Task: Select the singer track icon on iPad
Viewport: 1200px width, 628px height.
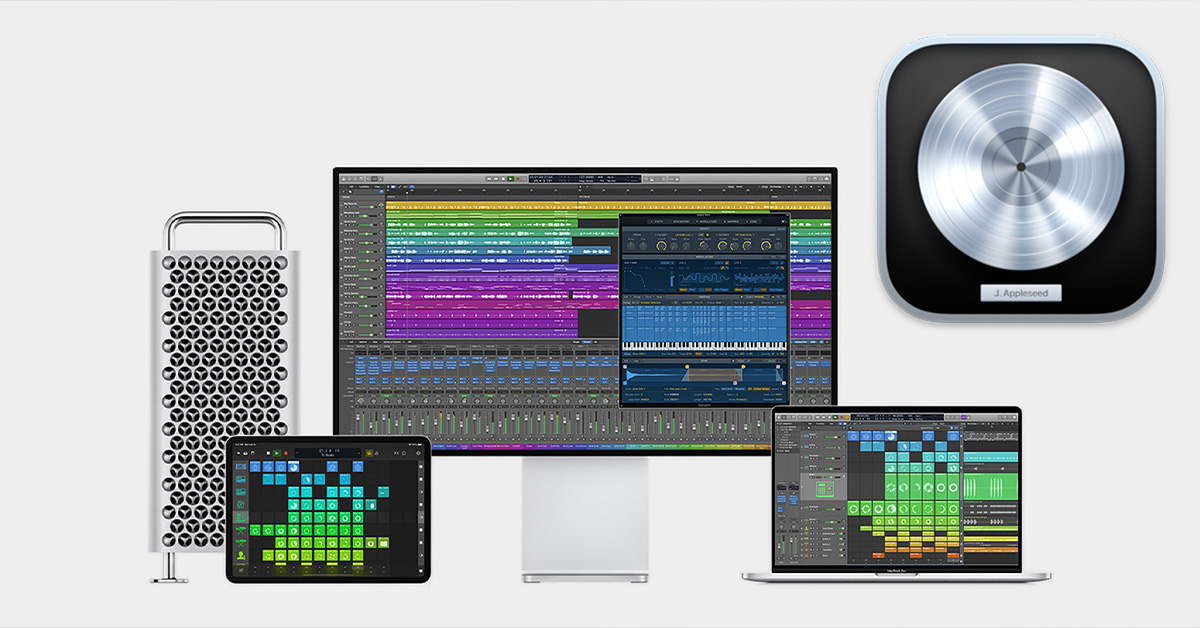Action: coord(241,555)
